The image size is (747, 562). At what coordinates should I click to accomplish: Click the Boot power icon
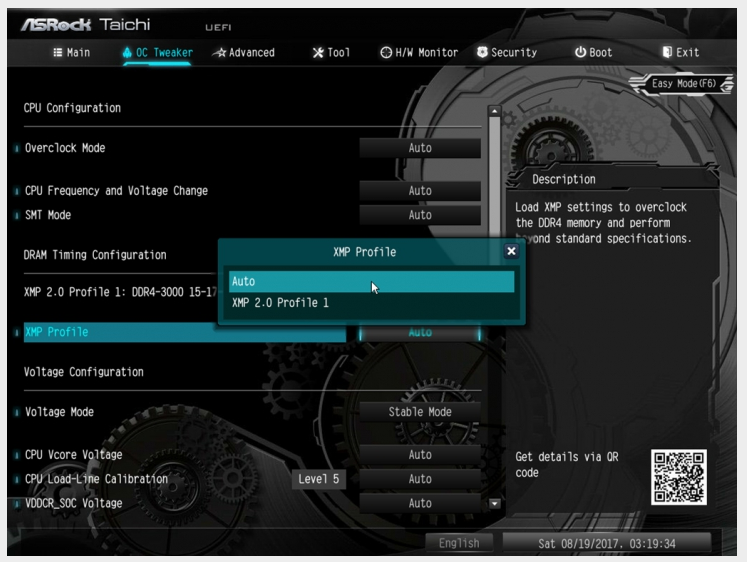[x=580, y=52]
